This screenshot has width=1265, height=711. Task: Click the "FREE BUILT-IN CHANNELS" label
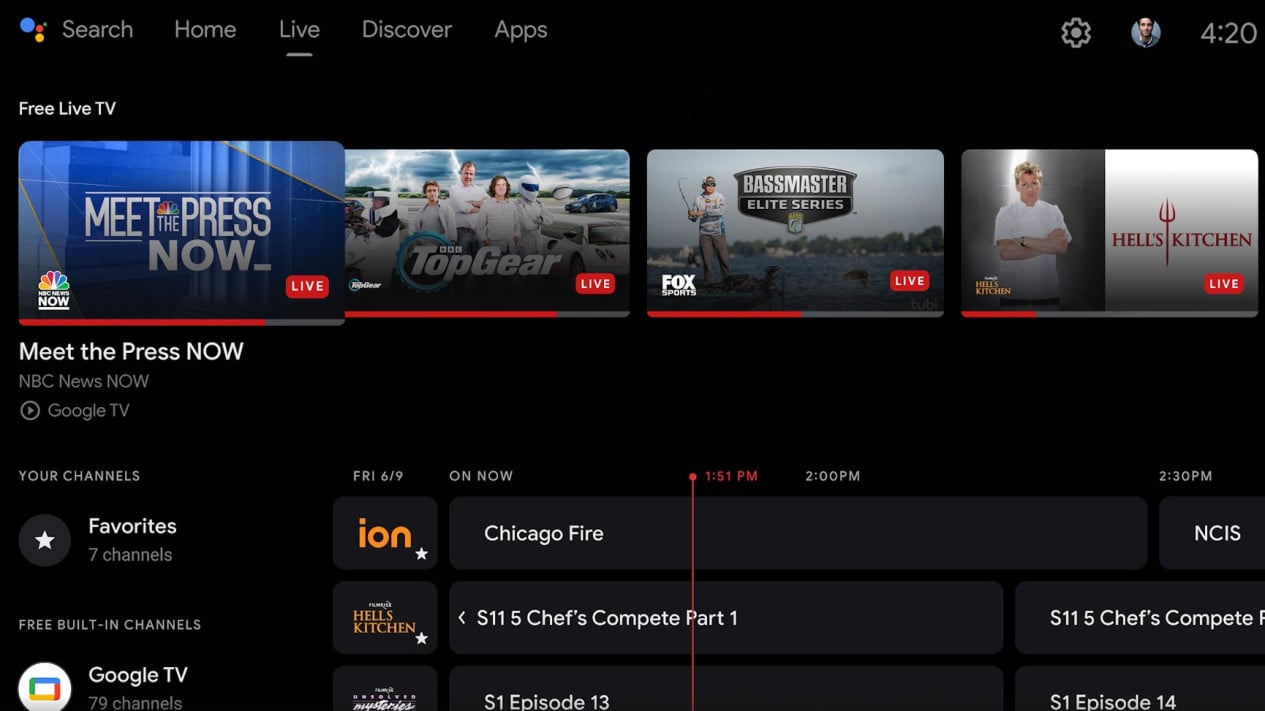(110, 625)
